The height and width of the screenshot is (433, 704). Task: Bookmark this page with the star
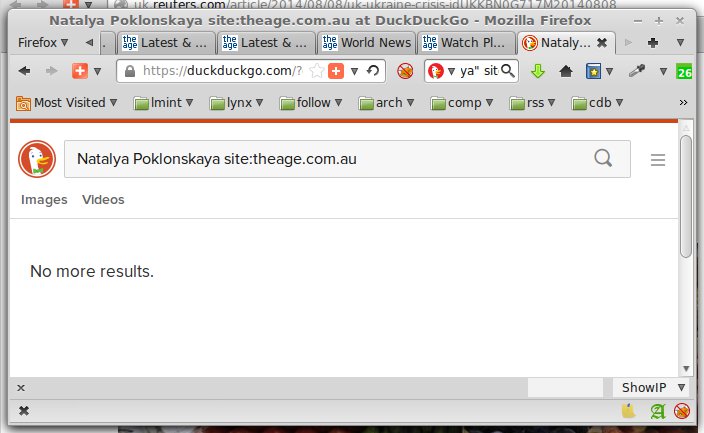(x=316, y=71)
